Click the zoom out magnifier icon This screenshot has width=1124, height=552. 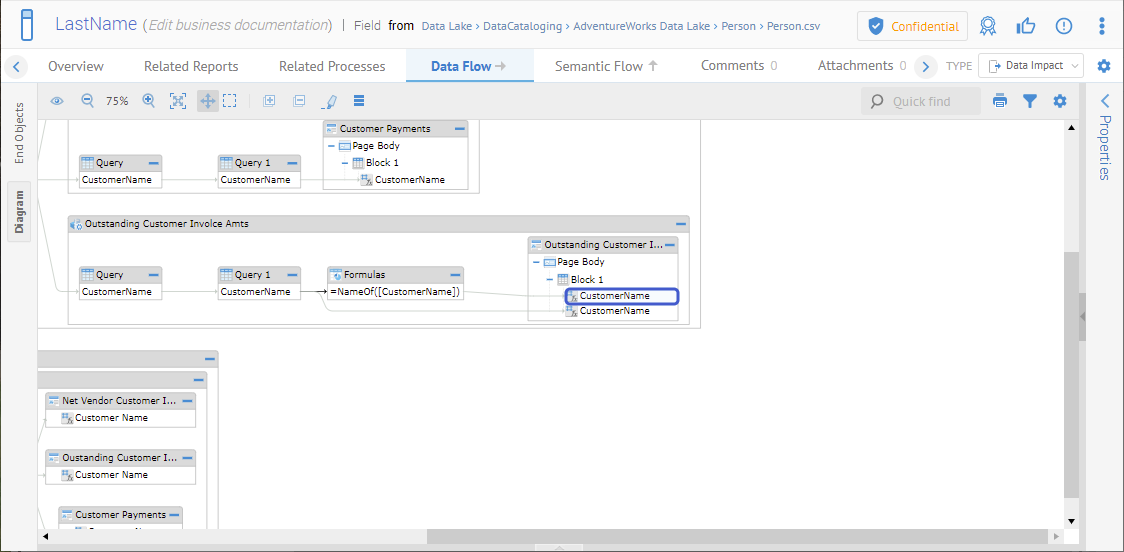87,101
